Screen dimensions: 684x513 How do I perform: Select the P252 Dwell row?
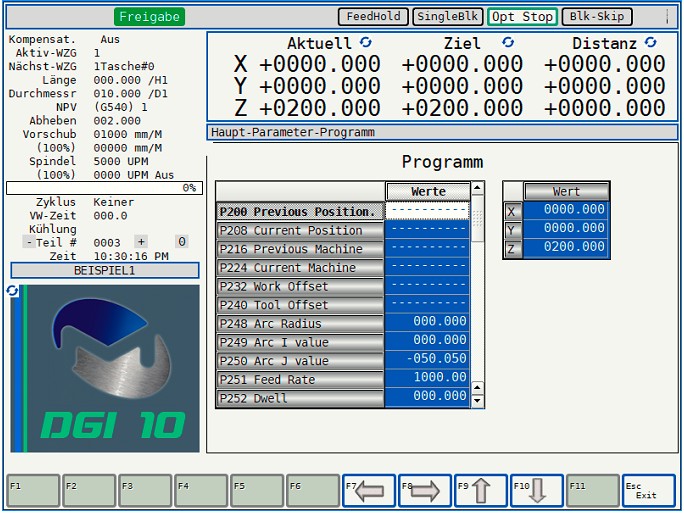point(300,398)
